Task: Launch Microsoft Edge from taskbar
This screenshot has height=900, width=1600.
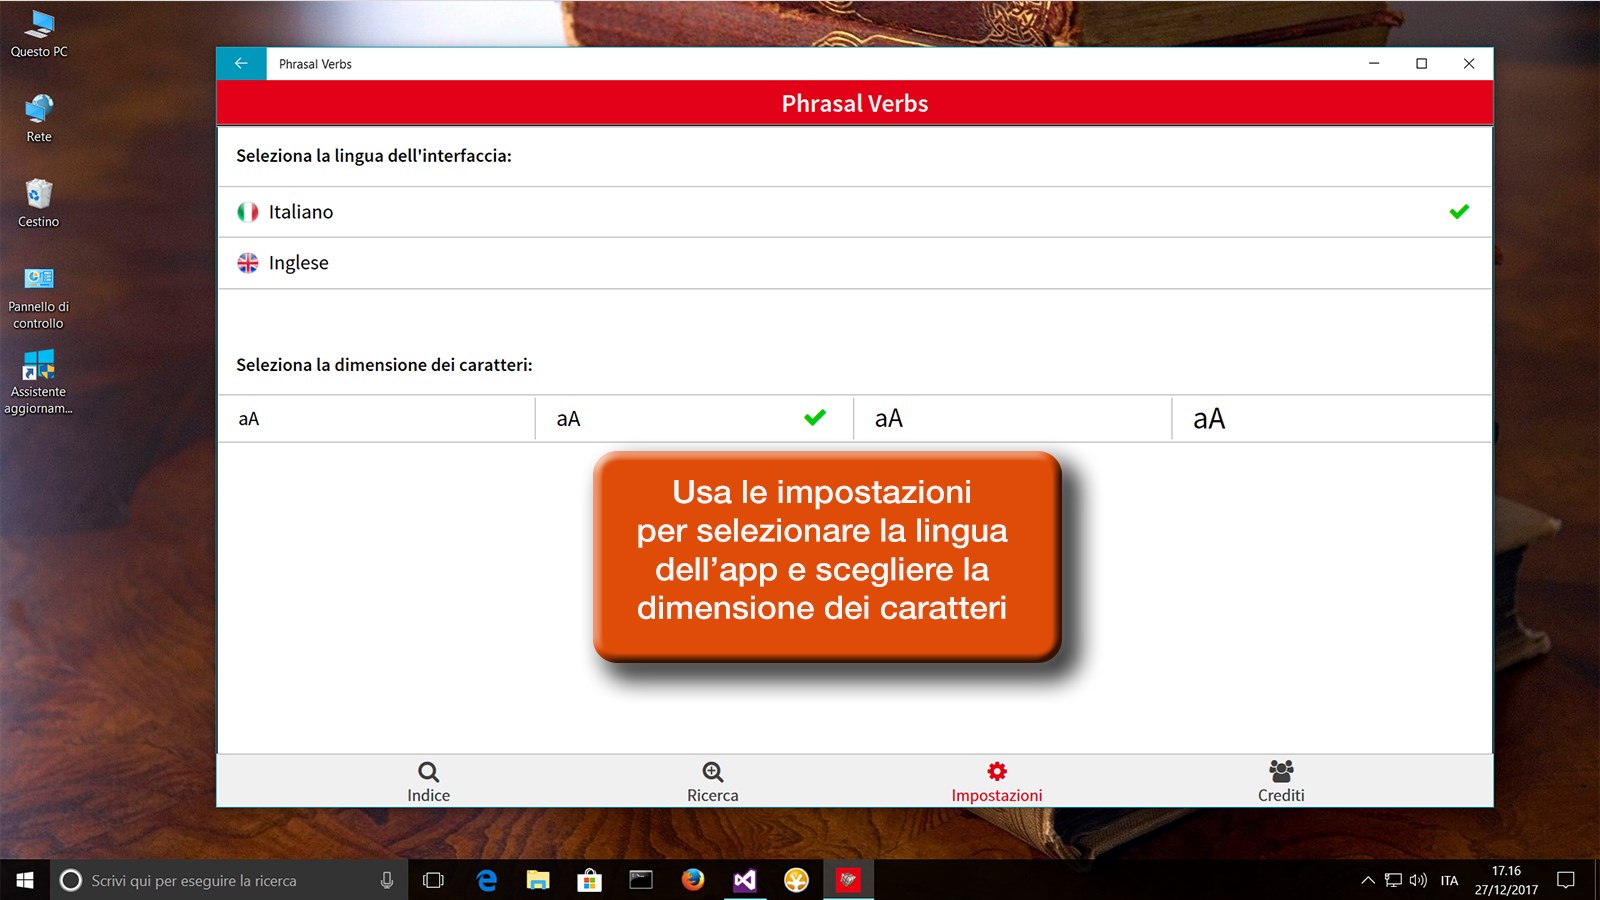Action: coord(486,880)
